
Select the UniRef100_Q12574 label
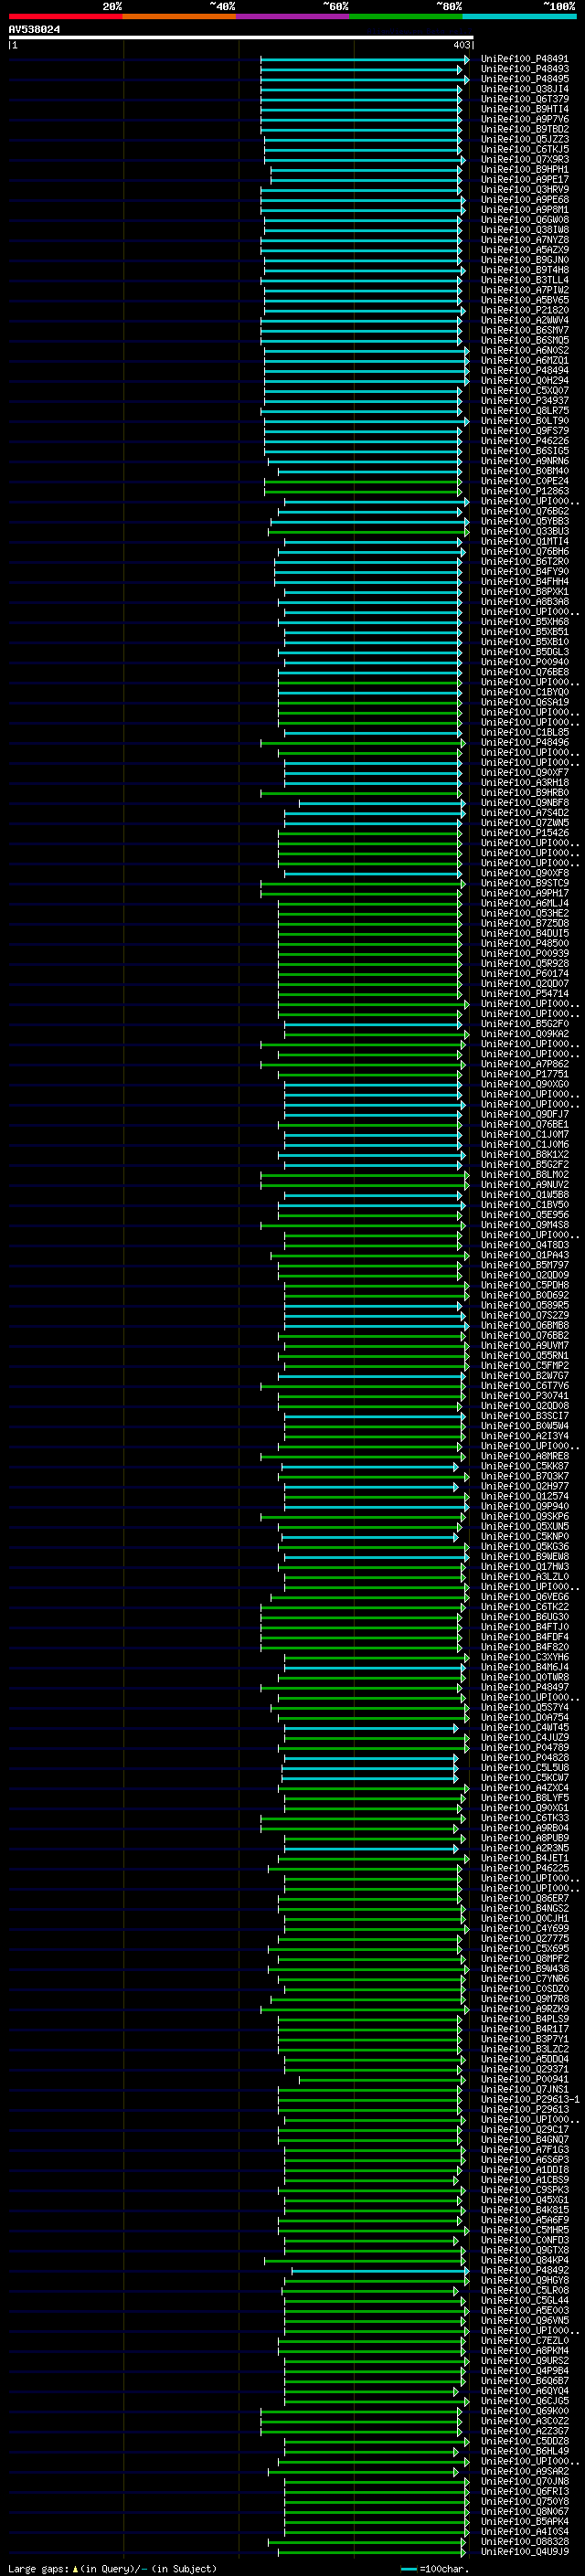coord(524,1496)
